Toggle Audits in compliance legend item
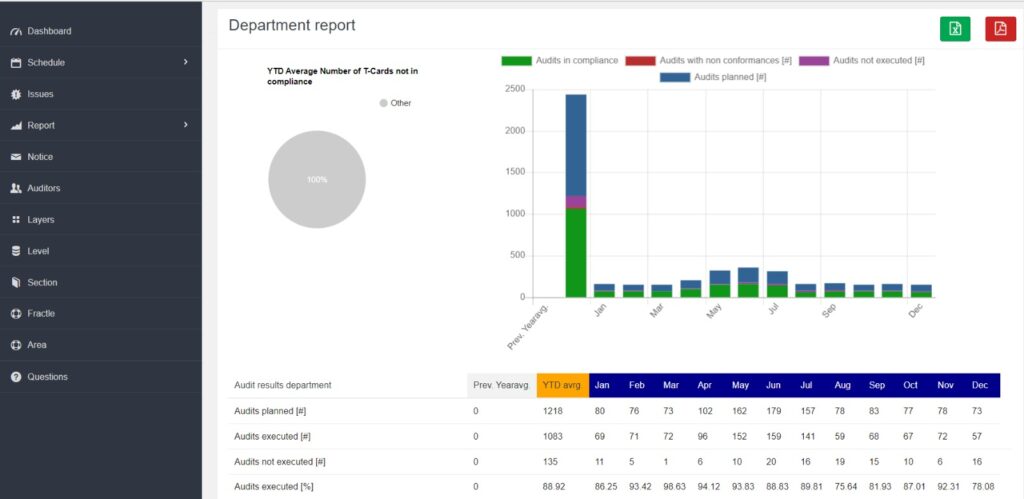 pos(559,60)
